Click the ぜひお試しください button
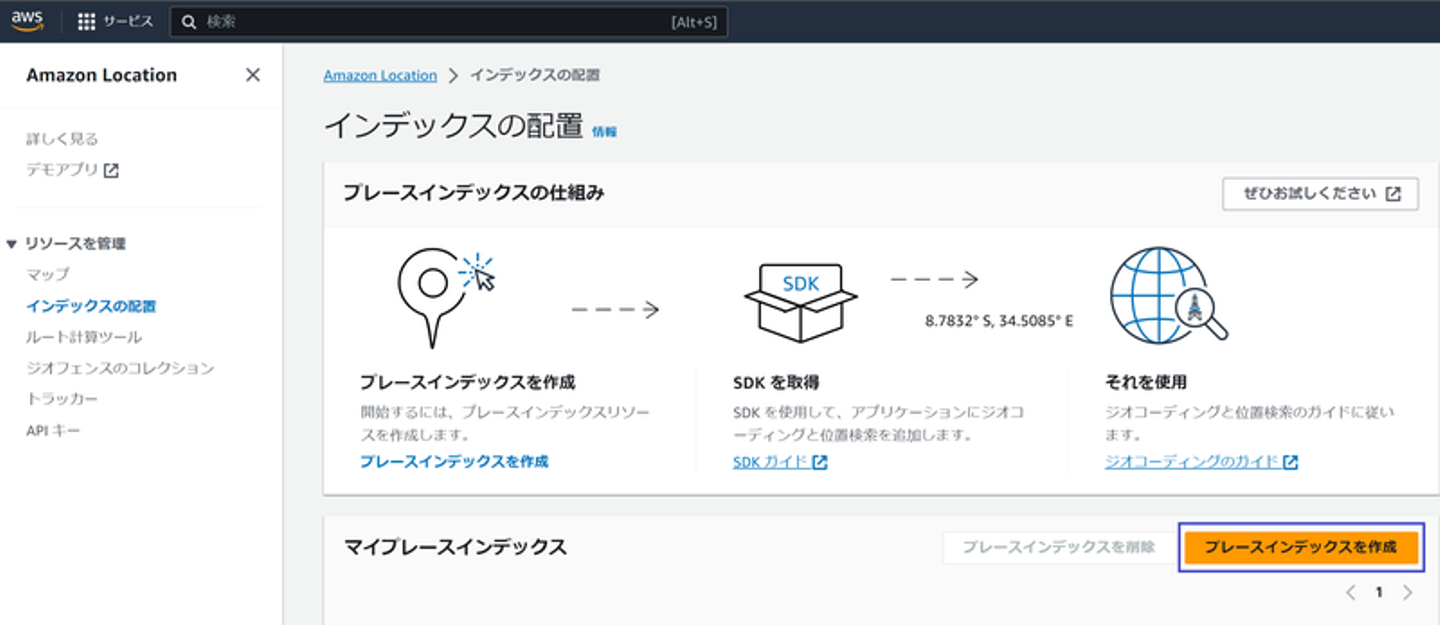Viewport: 1440px width, 625px height. pos(1320,194)
